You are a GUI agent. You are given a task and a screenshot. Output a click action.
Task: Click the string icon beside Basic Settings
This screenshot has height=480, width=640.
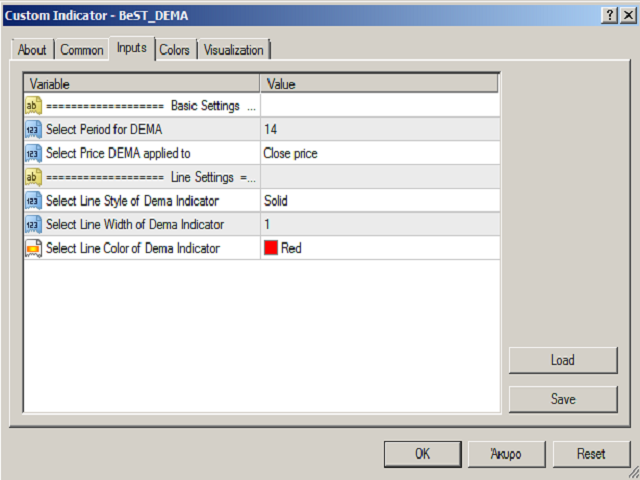click(x=33, y=106)
